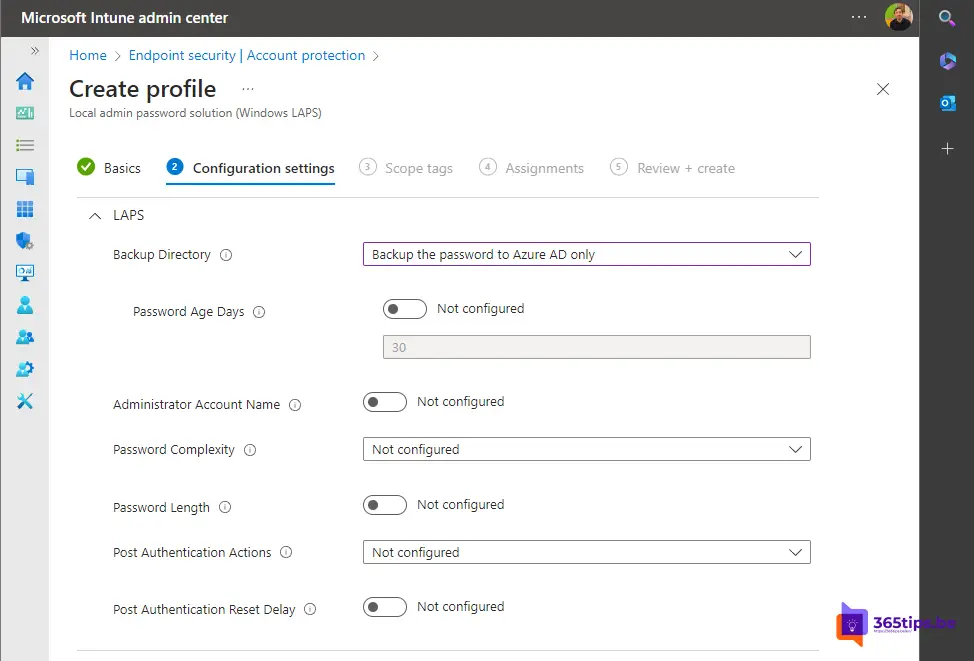Toggle Post Authentication Reset Delay setting
Image resolution: width=974 pixels, height=661 pixels.
pos(385,607)
